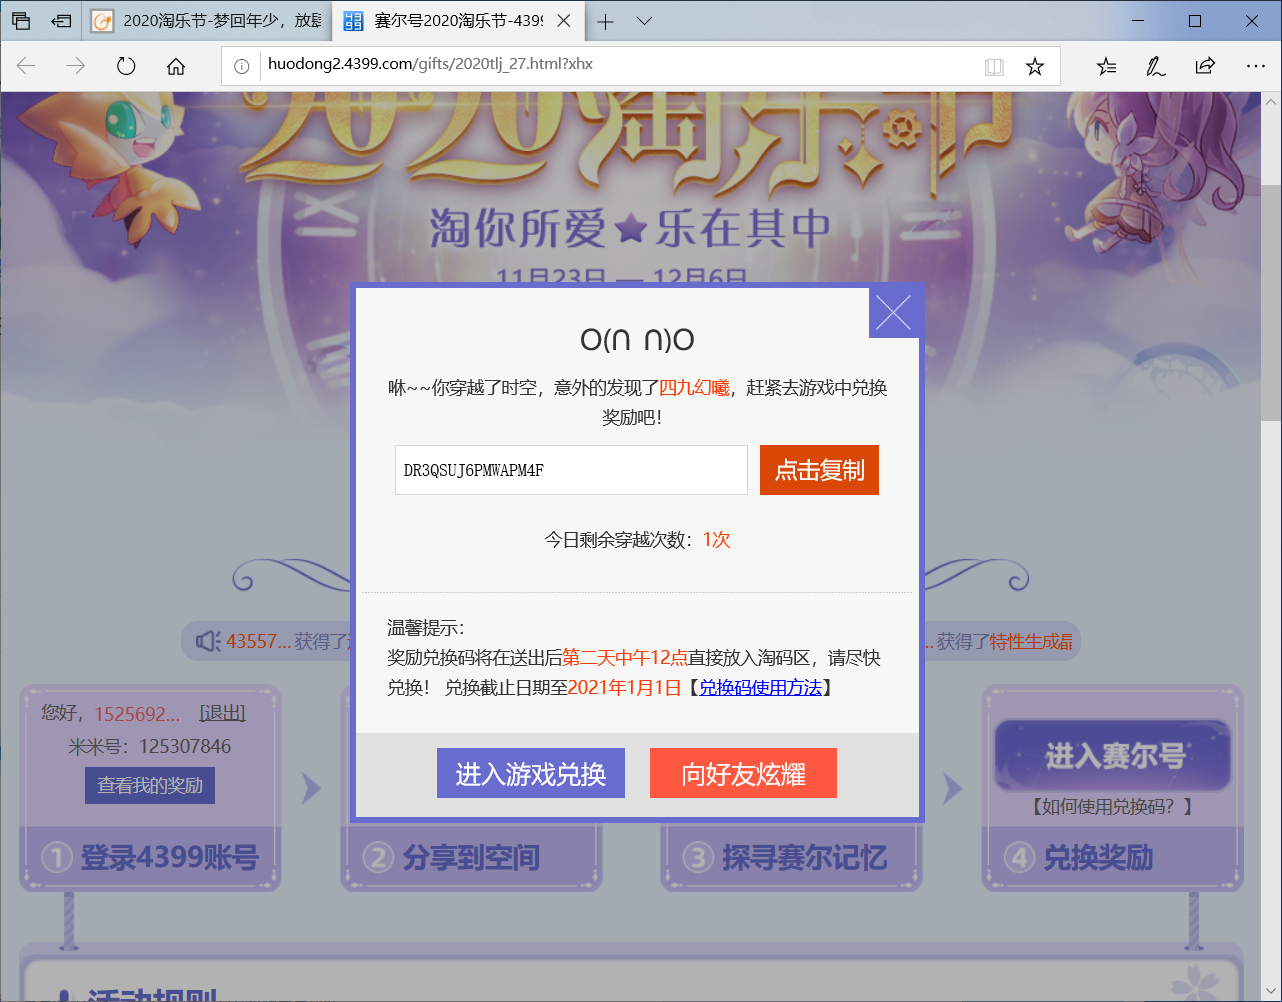Expand tab preview dropdown chevron
The height and width of the screenshot is (1002, 1282).
coord(644,21)
